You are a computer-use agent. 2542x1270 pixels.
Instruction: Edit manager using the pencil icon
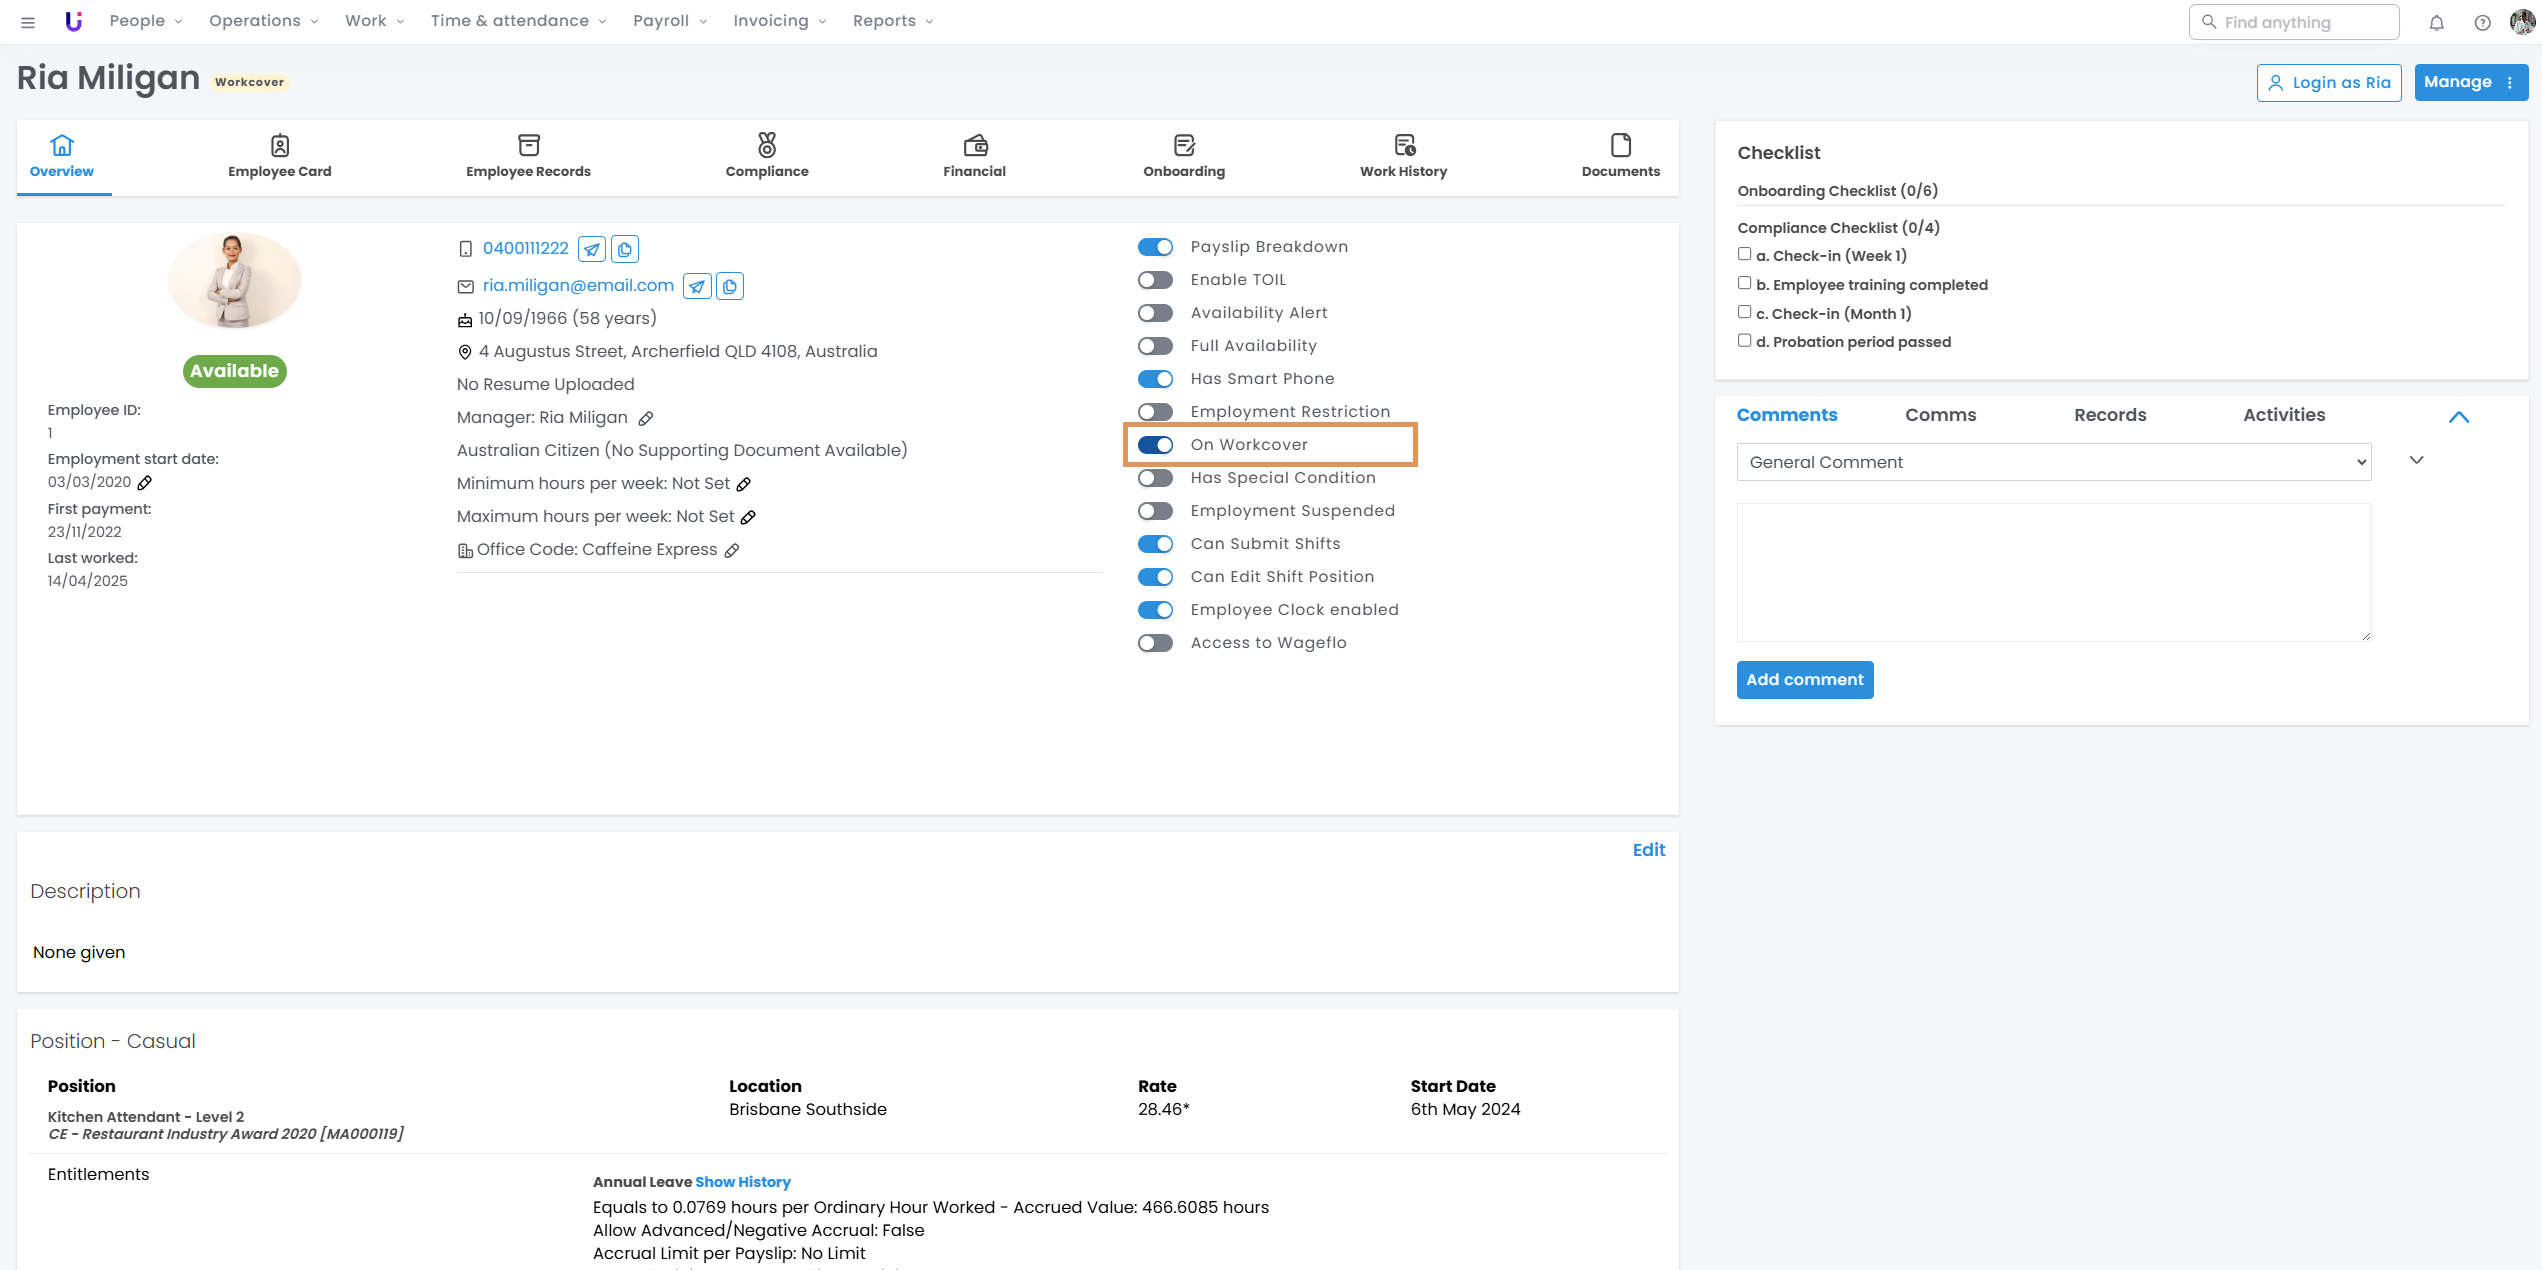(646, 419)
